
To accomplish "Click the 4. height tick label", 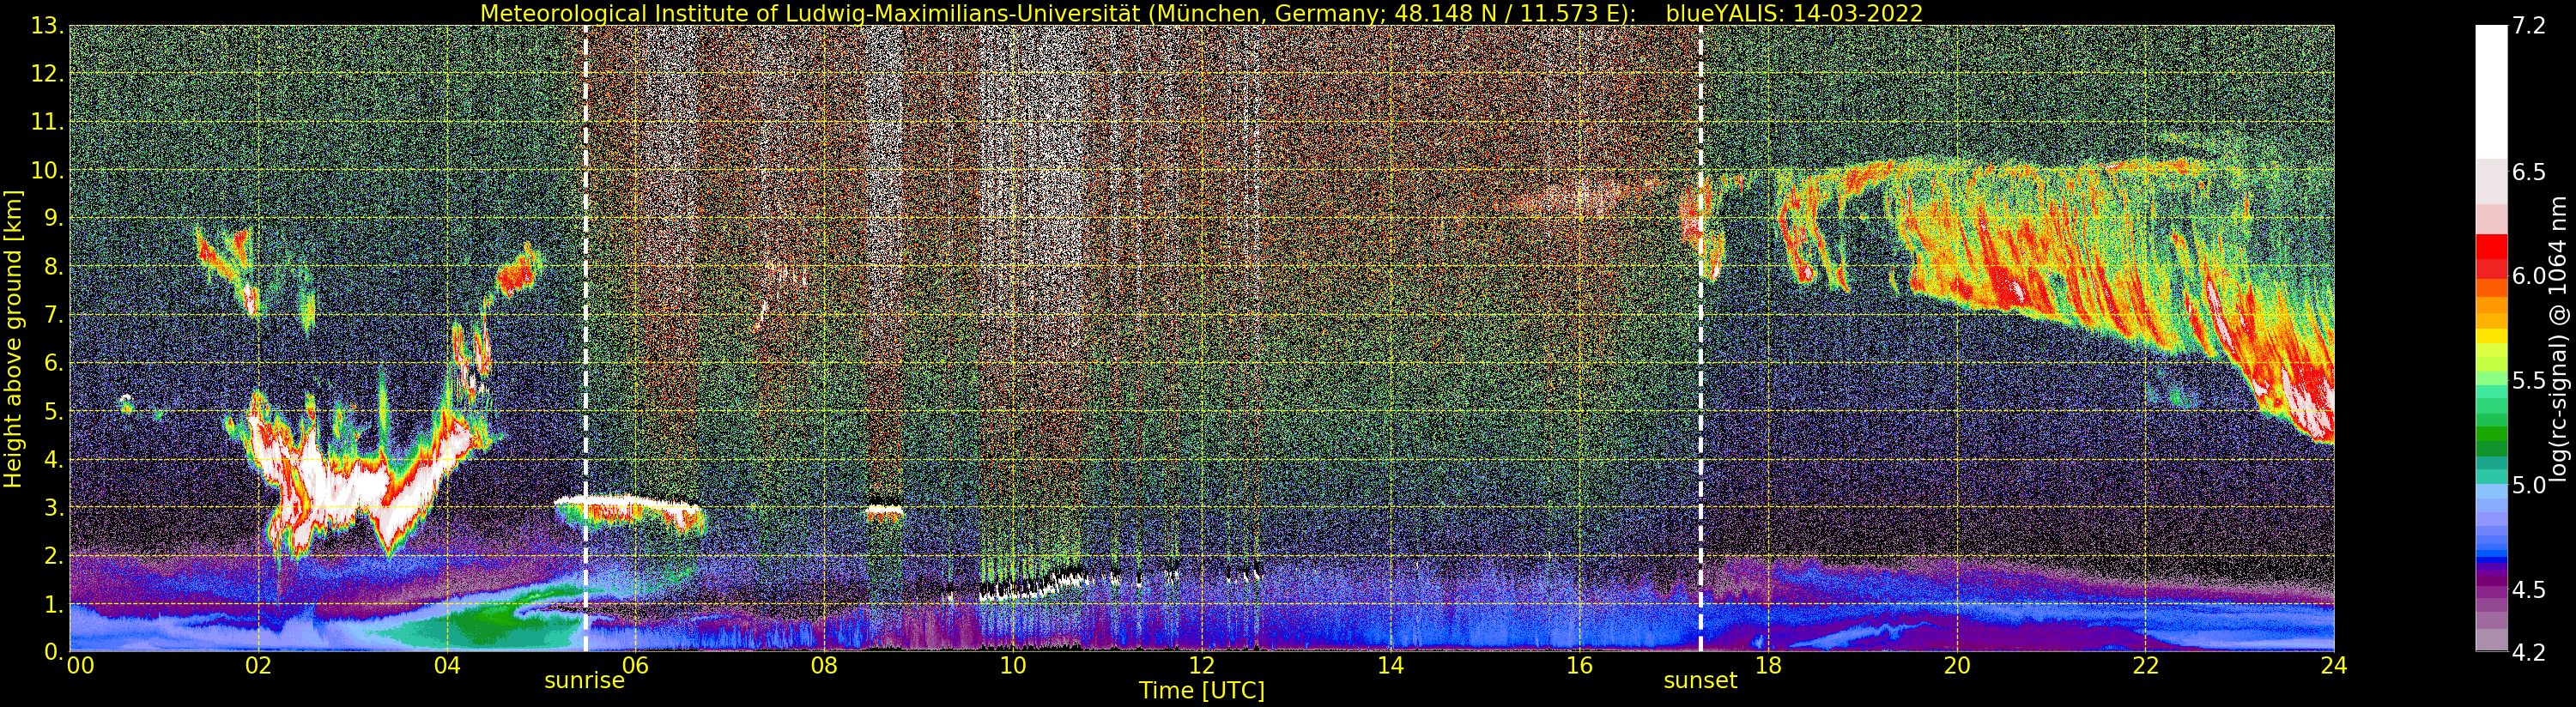I will (55, 460).
